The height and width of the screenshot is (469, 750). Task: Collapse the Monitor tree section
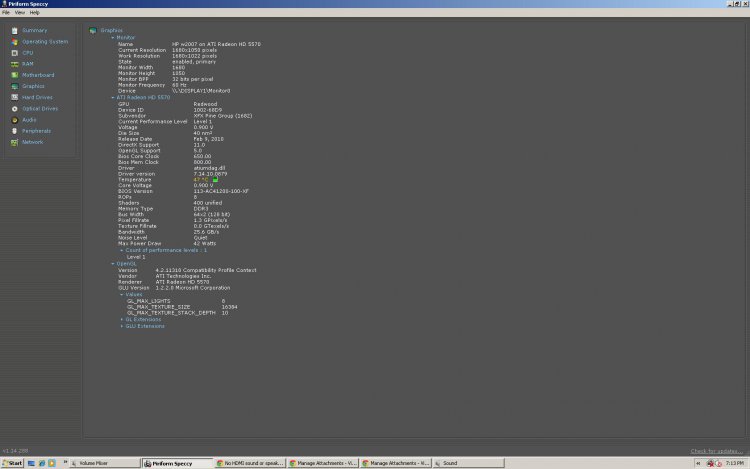113,38
